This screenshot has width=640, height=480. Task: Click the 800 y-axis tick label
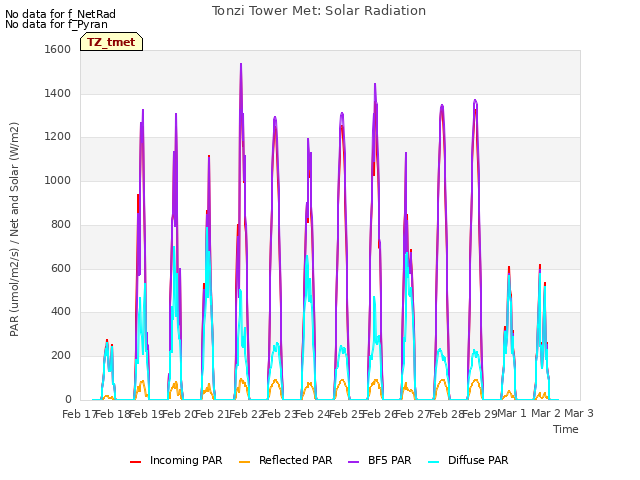[61, 224]
